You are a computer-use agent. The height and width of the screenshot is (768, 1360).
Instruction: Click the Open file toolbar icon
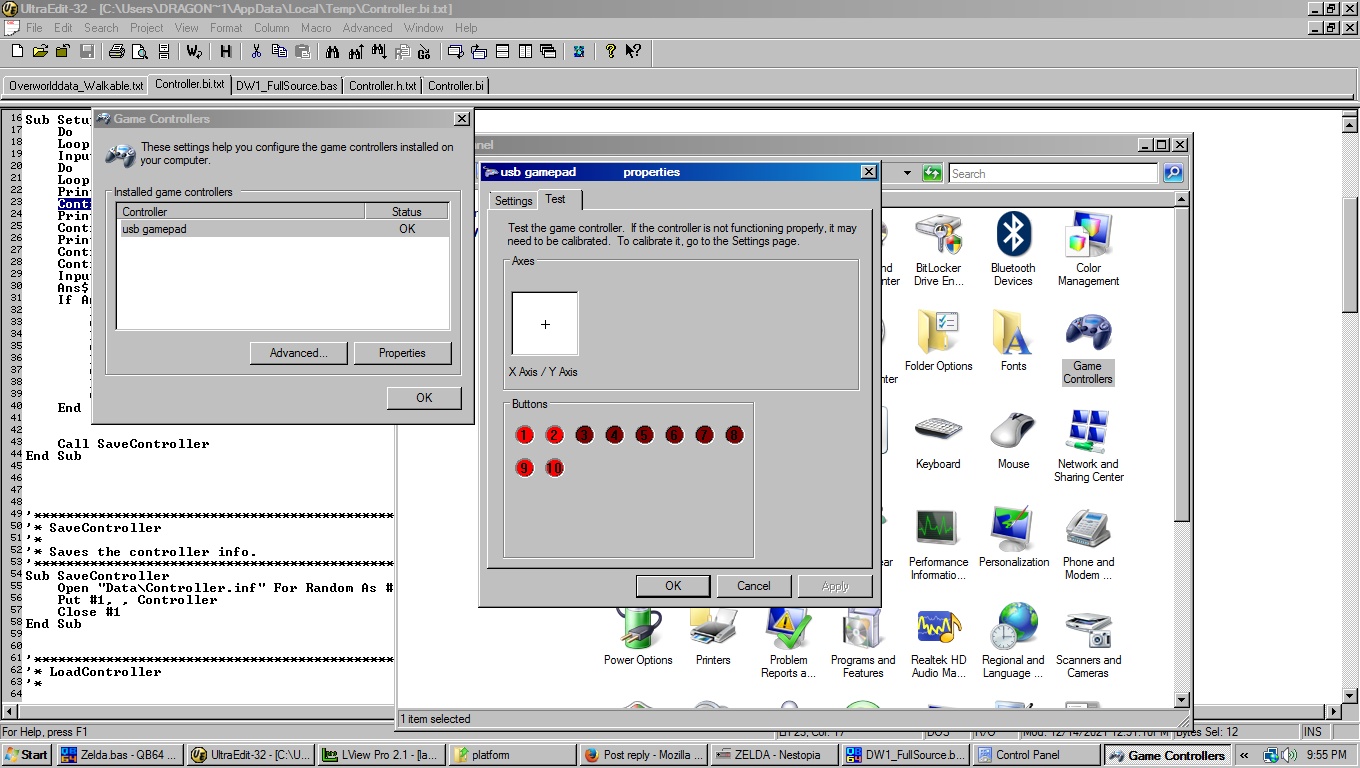40,51
